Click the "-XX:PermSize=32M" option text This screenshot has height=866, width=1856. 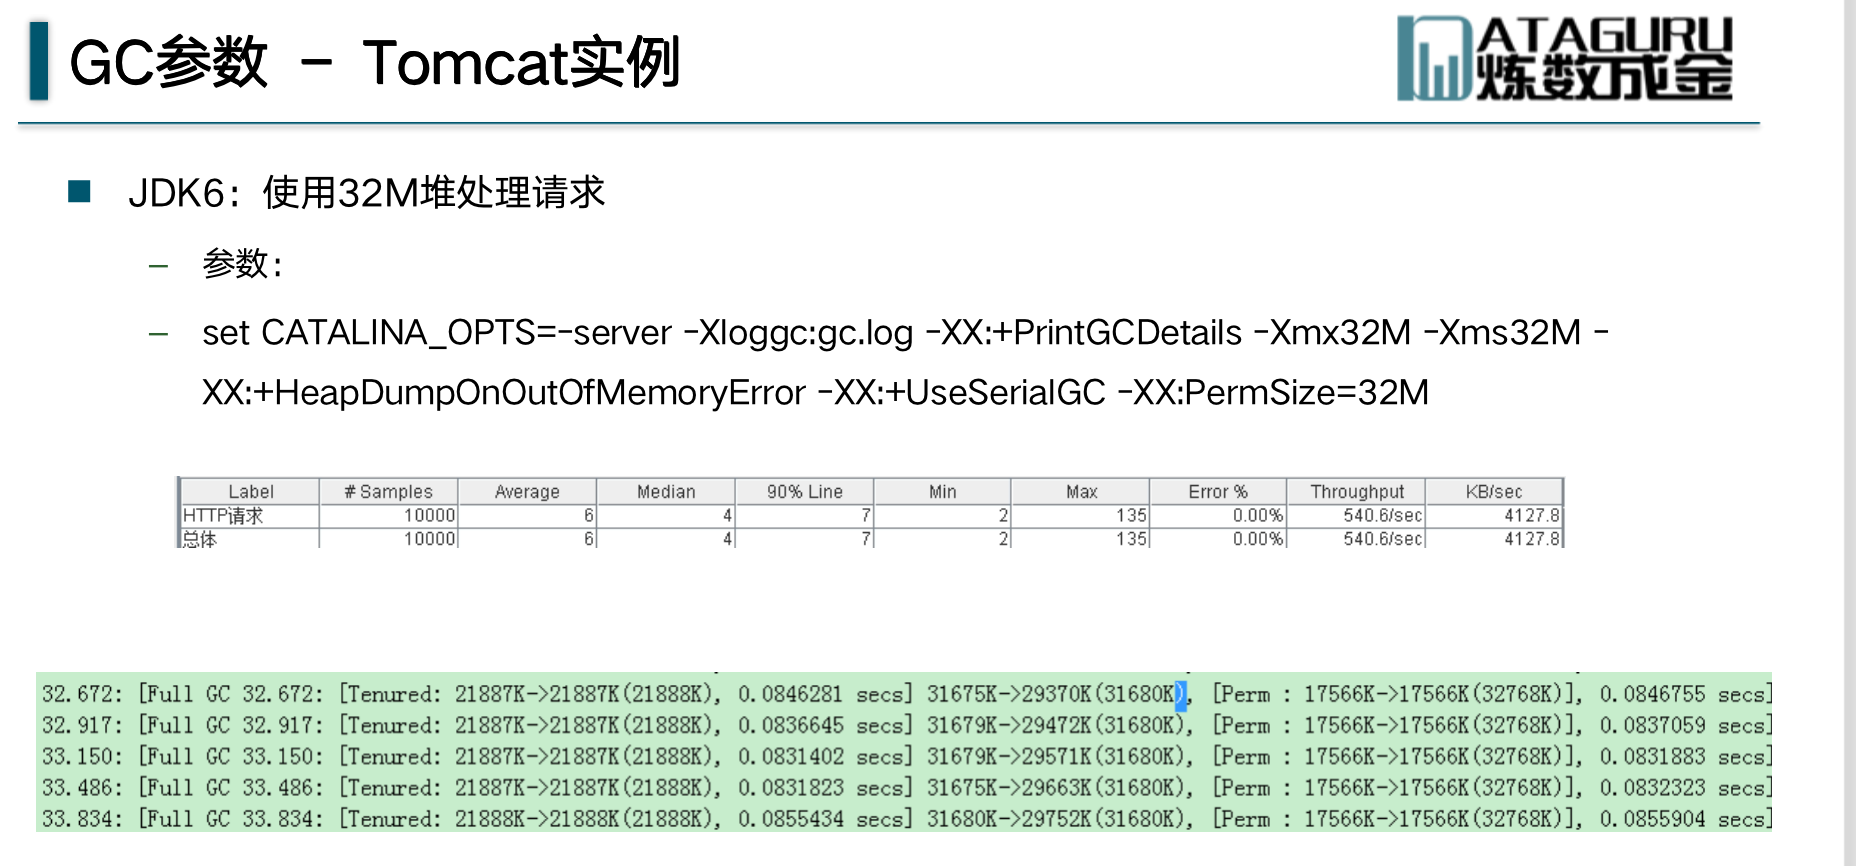(x=1273, y=392)
